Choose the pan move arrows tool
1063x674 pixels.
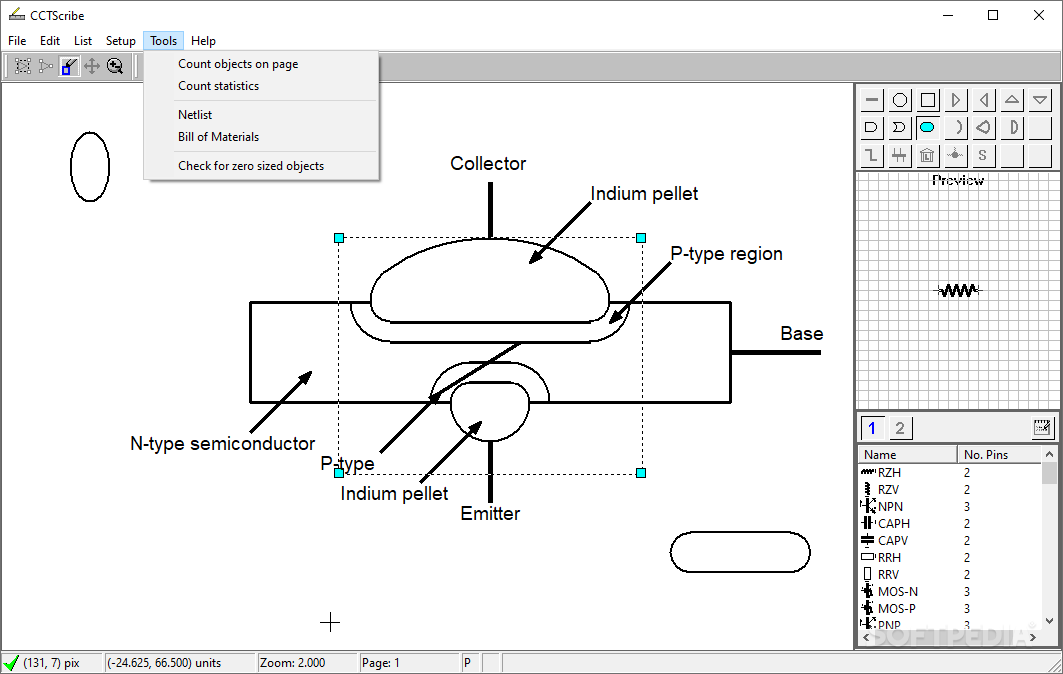tap(92, 66)
